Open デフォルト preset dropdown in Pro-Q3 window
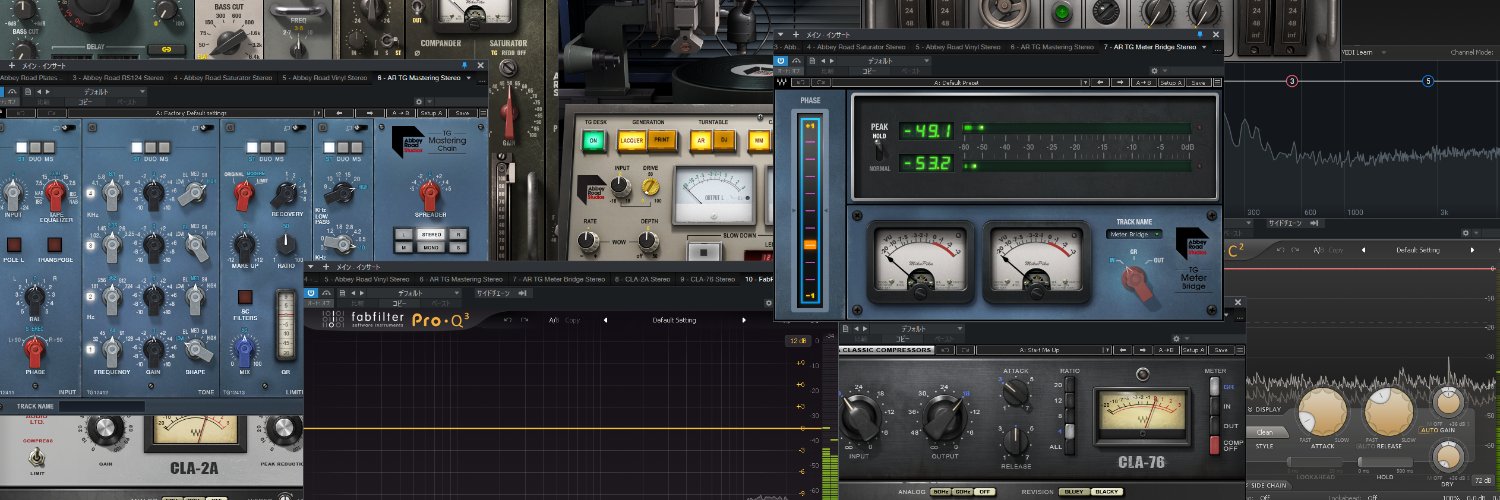Viewport: 1500px width, 500px height. [413, 293]
